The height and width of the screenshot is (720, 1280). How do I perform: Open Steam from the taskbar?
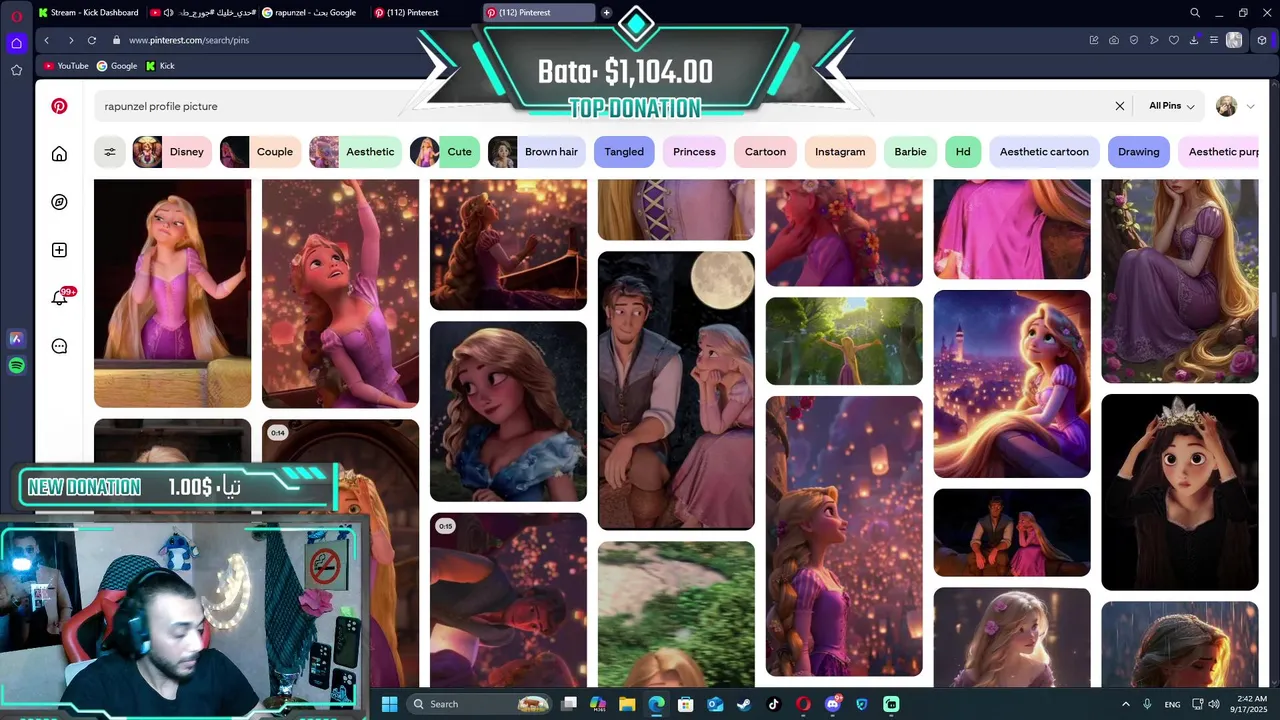pyautogui.click(x=744, y=704)
